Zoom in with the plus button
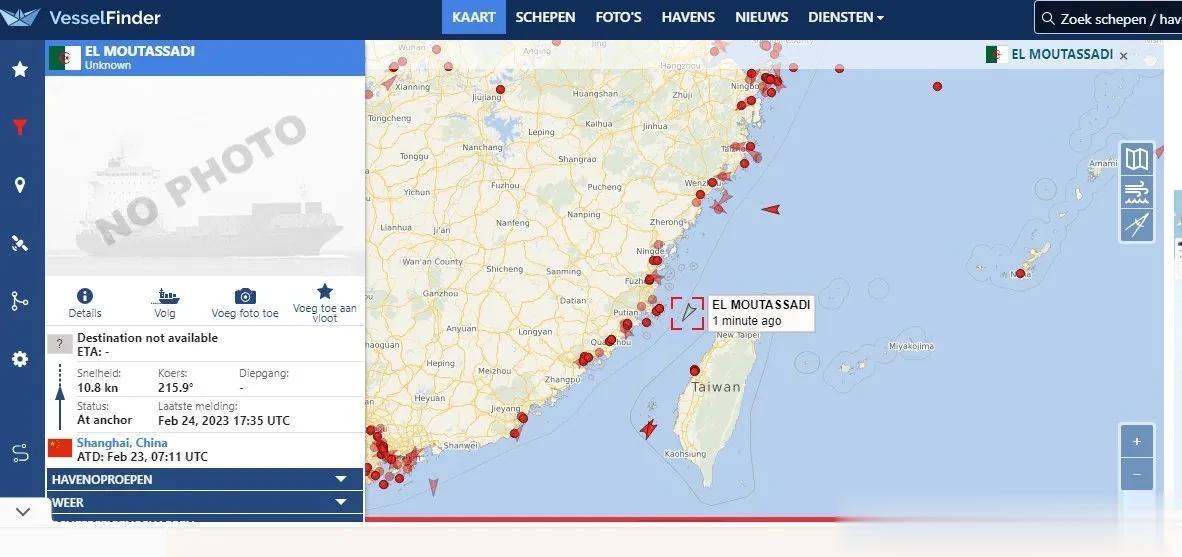Screen dimensions: 1182x557 pos(1137,442)
